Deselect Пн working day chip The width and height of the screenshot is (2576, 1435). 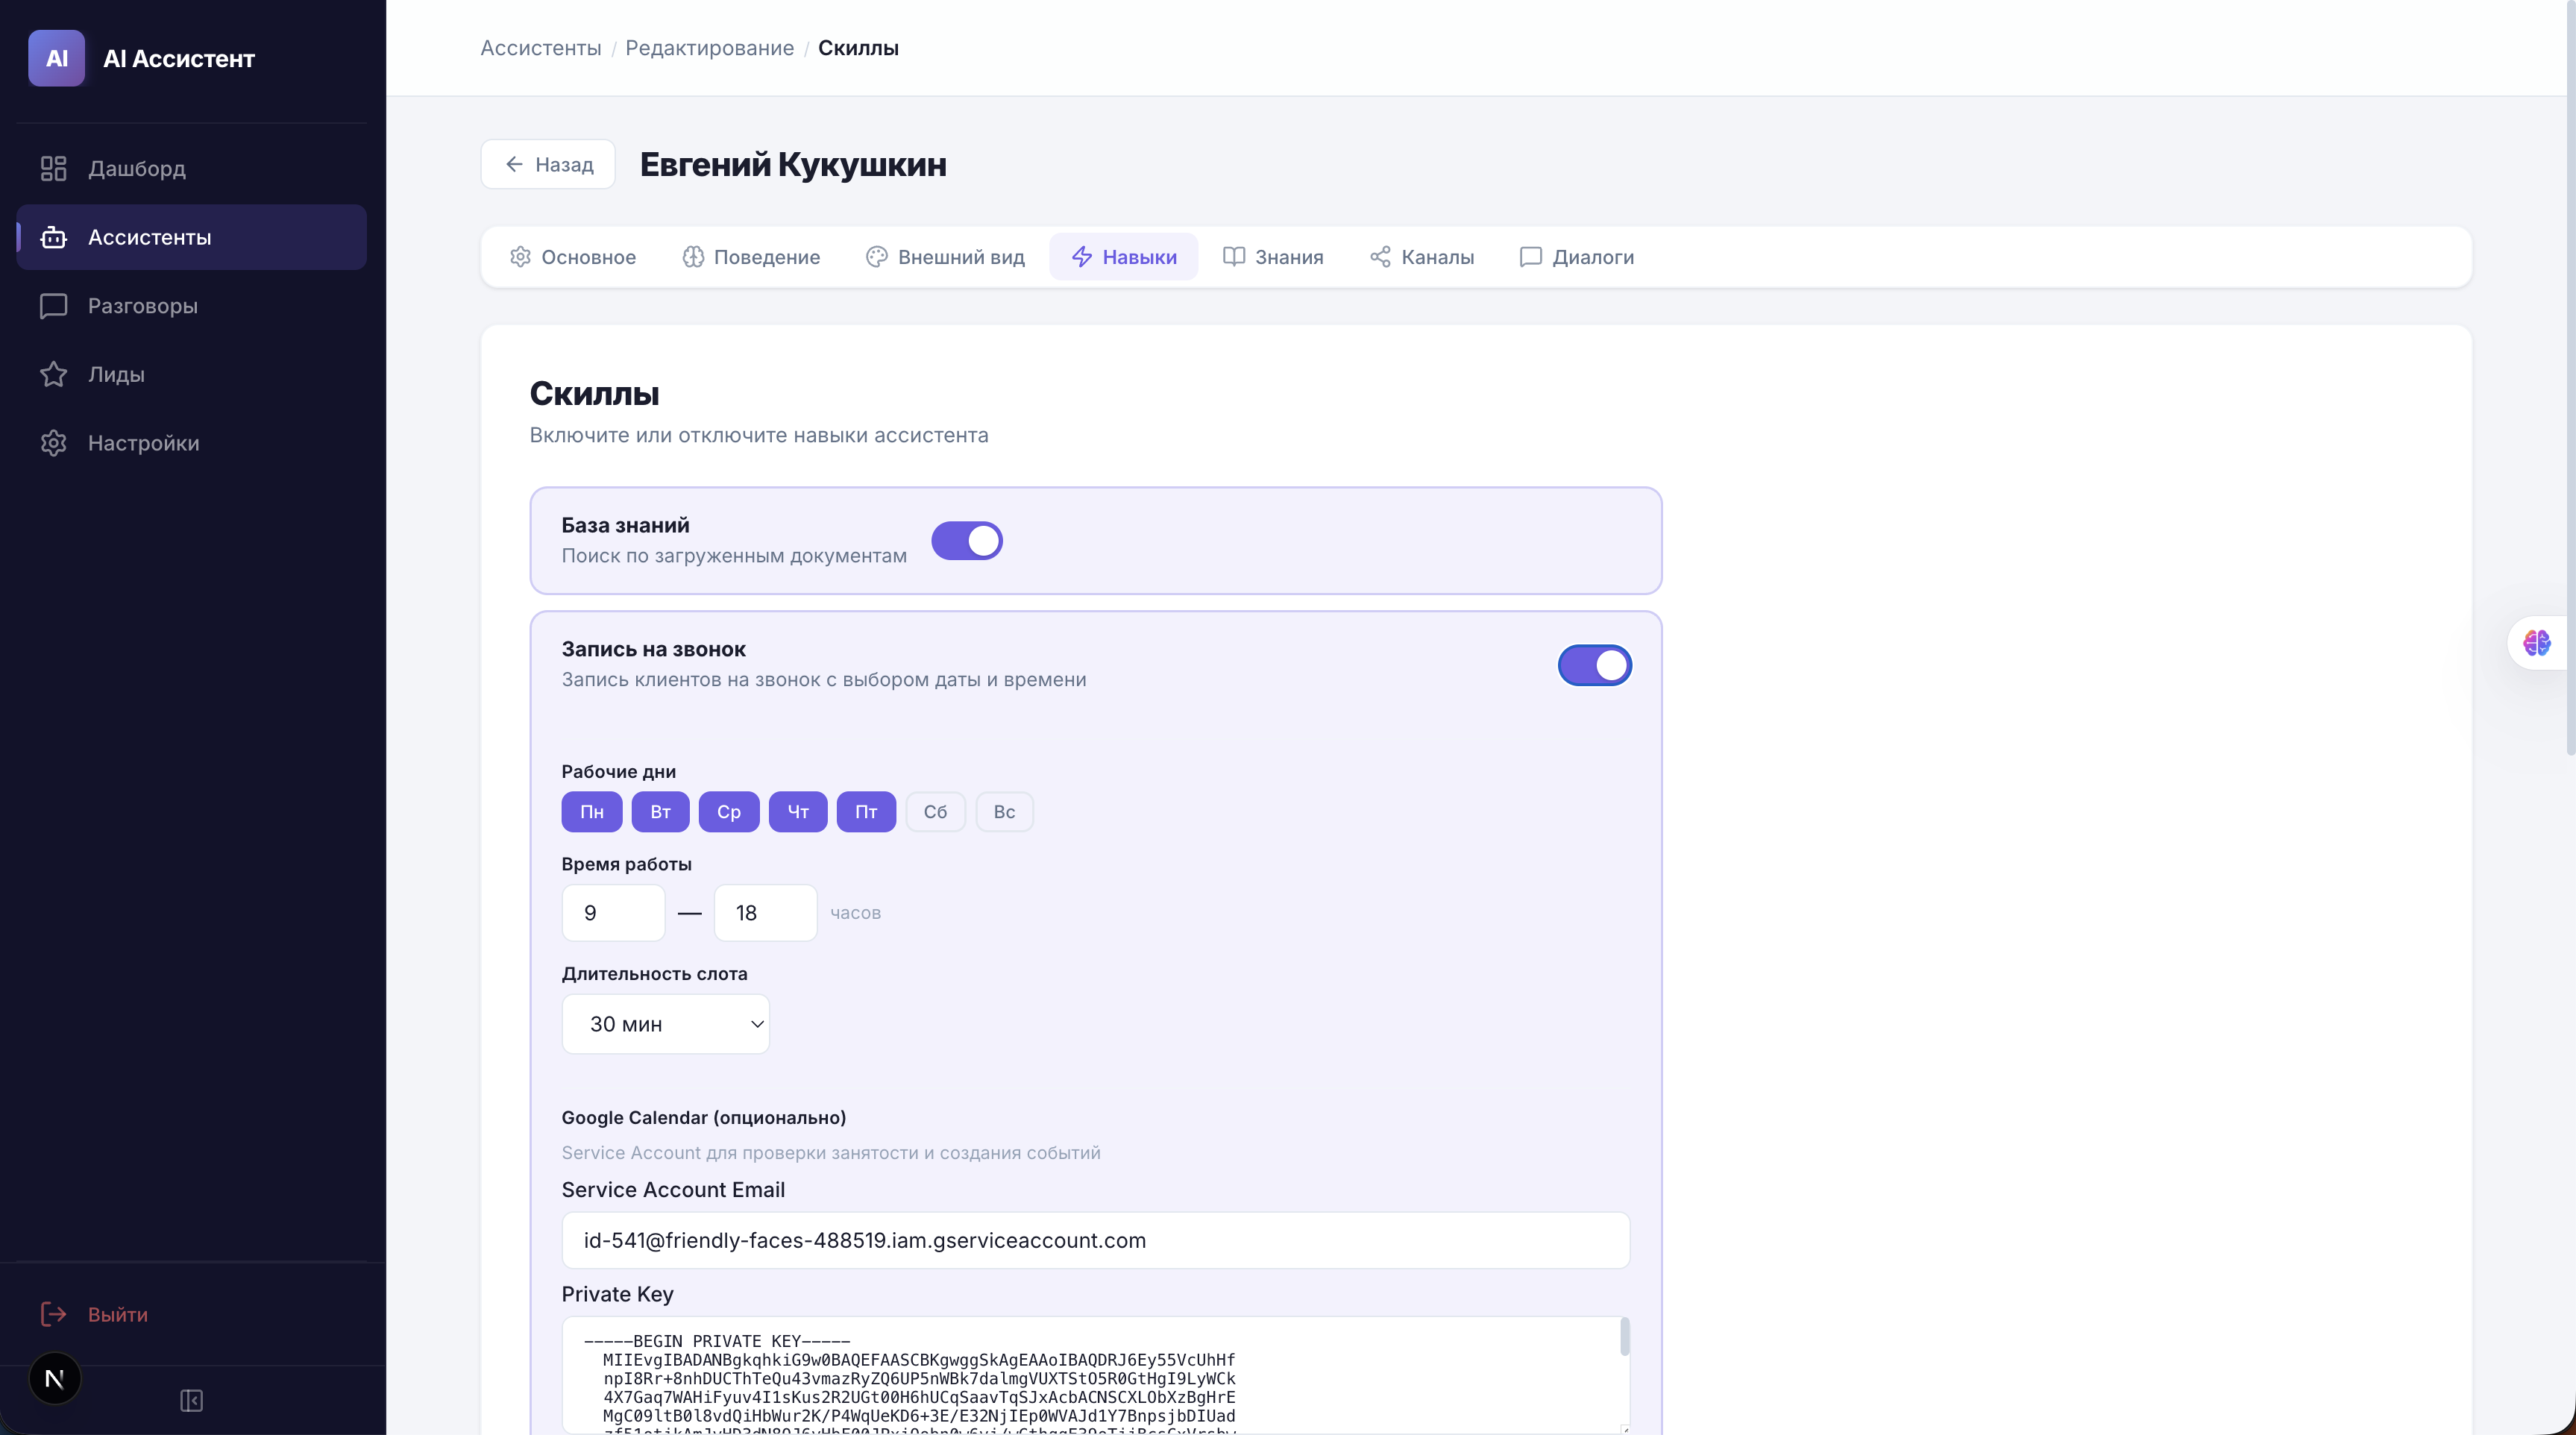(x=591, y=812)
